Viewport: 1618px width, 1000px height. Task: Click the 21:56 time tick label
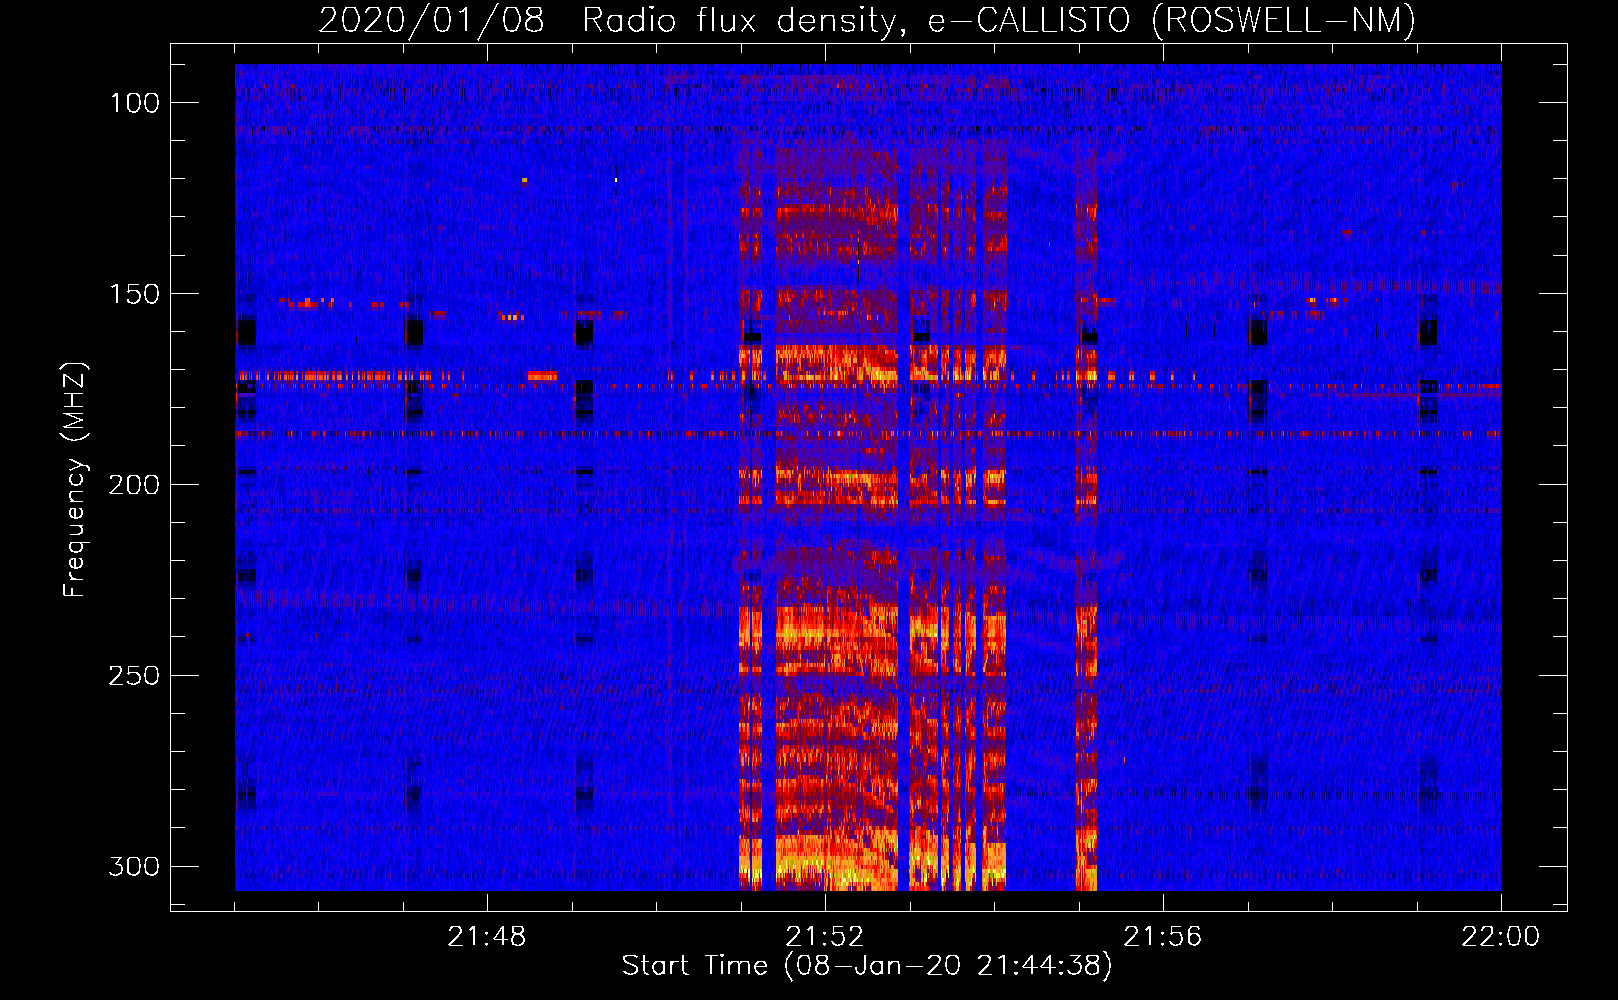pyautogui.click(x=1163, y=937)
